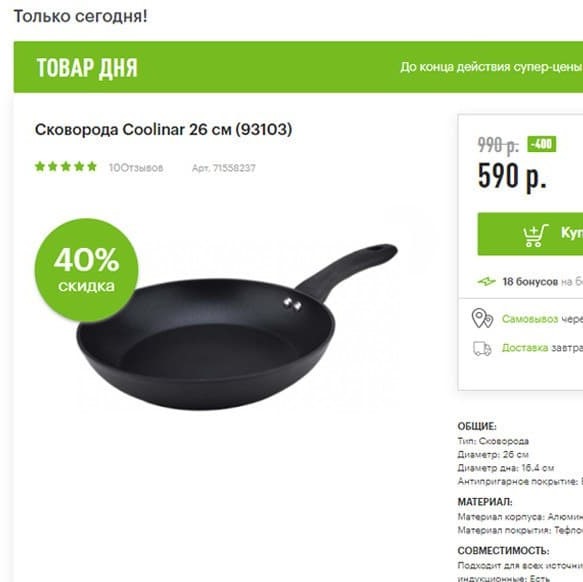Click the delivery truck icon
Image resolution: width=583 pixels, height=582 pixels.
[x=482, y=348]
